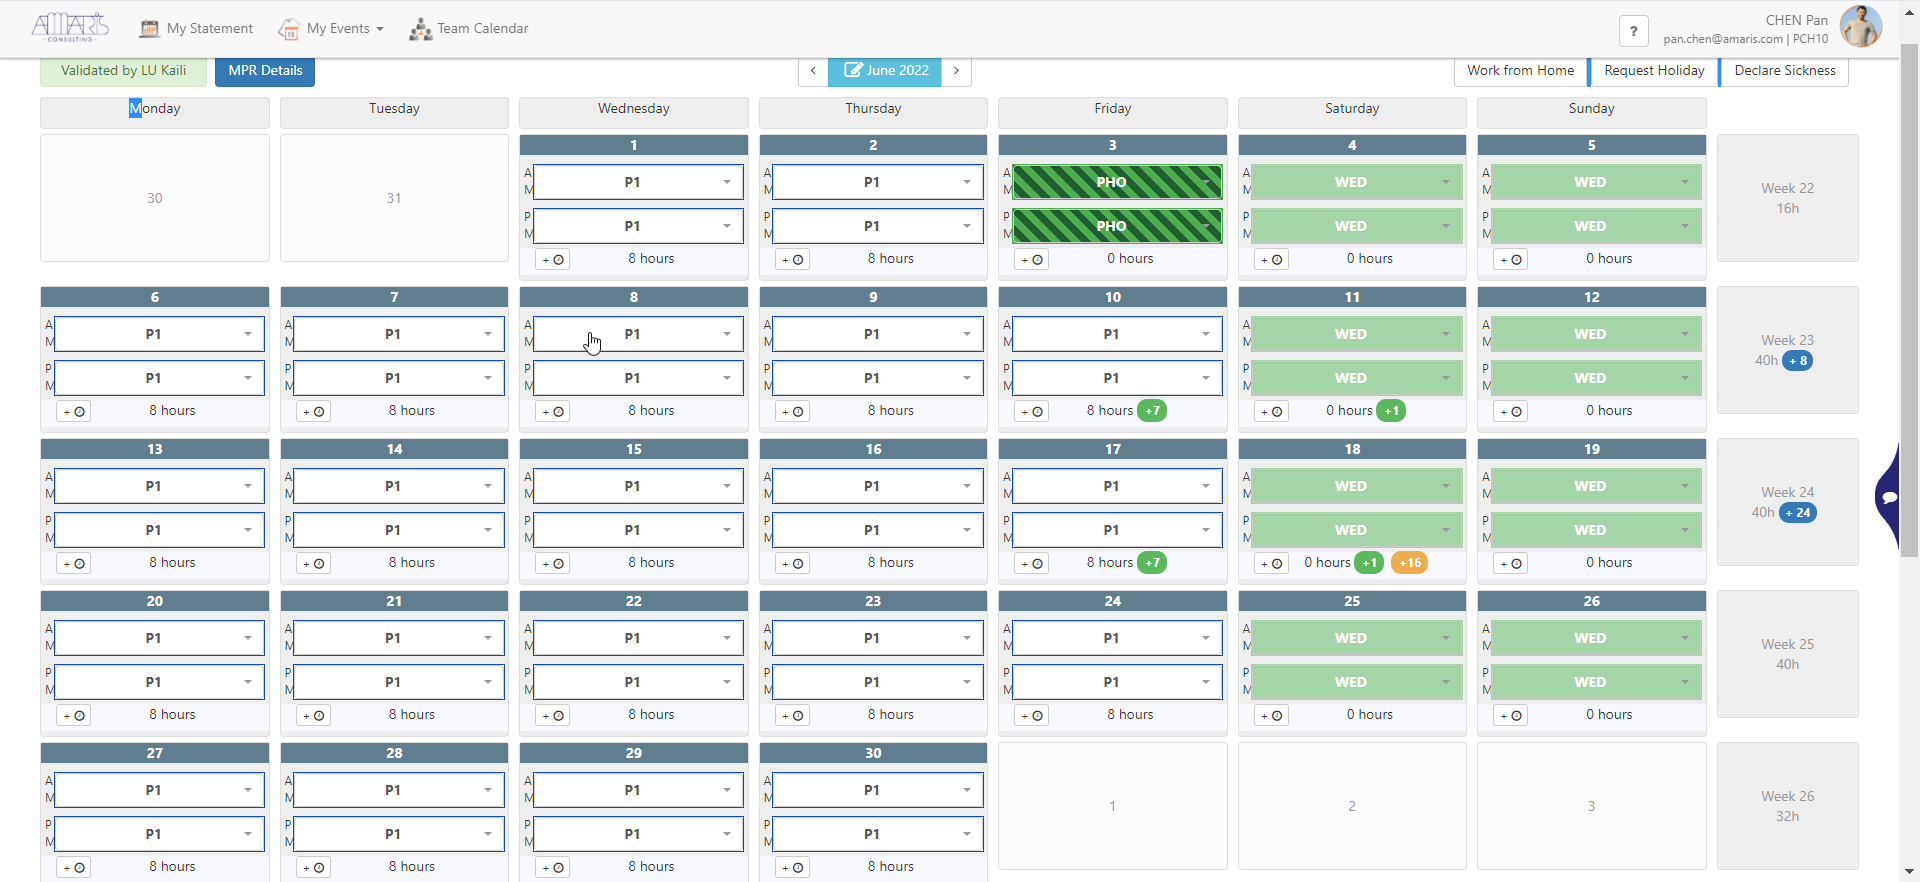Image resolution: width=1920 pixels, height=882 pixels.
Task: Open June 3 morning PHO dropdown
Action: [x=1117, y=182]
